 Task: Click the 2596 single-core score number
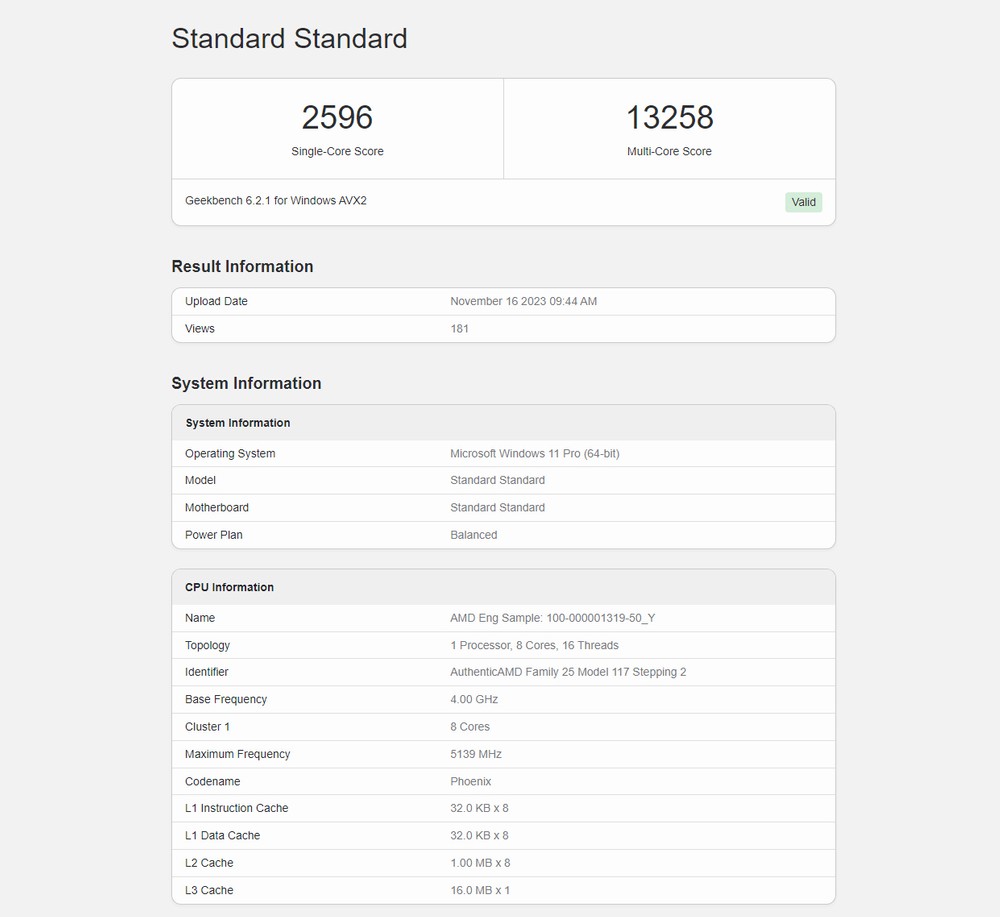coord(337,118)
